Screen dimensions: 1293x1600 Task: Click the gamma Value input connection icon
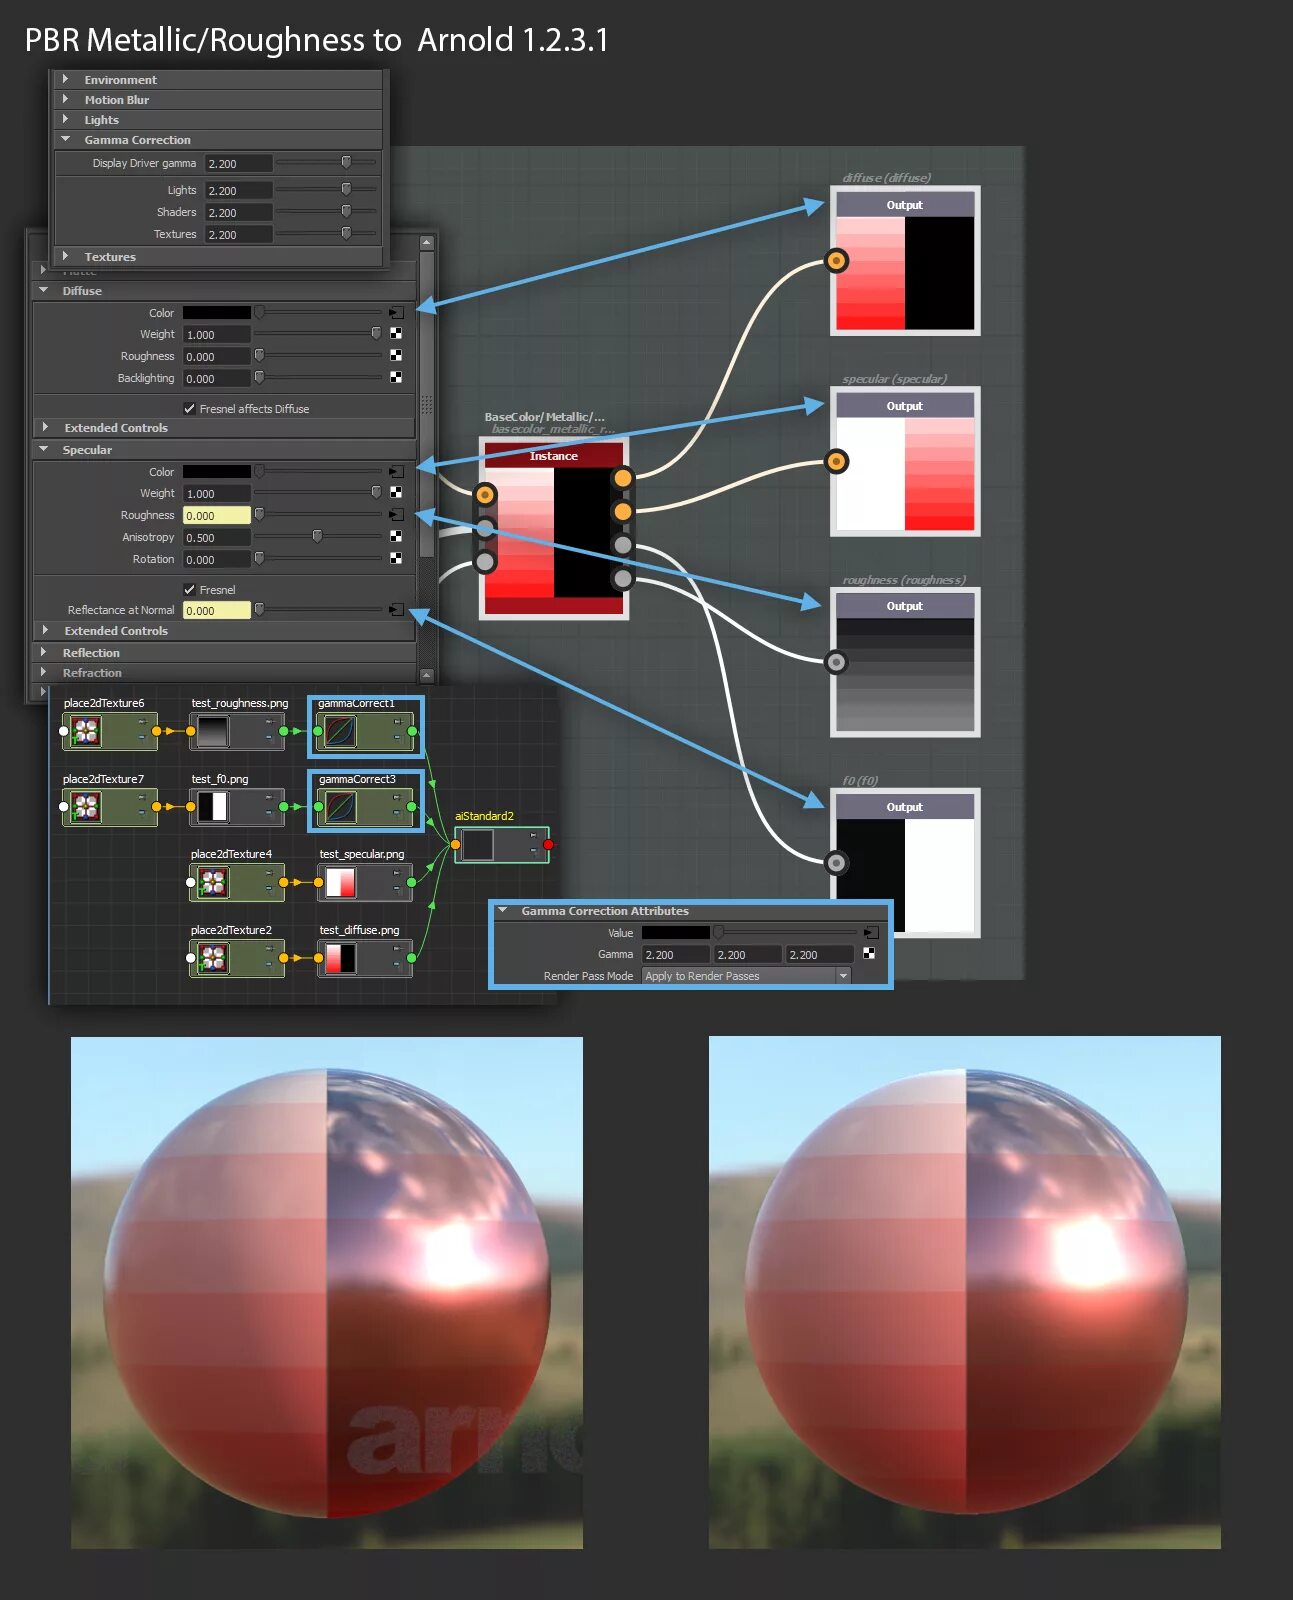[x=870, y=932]
